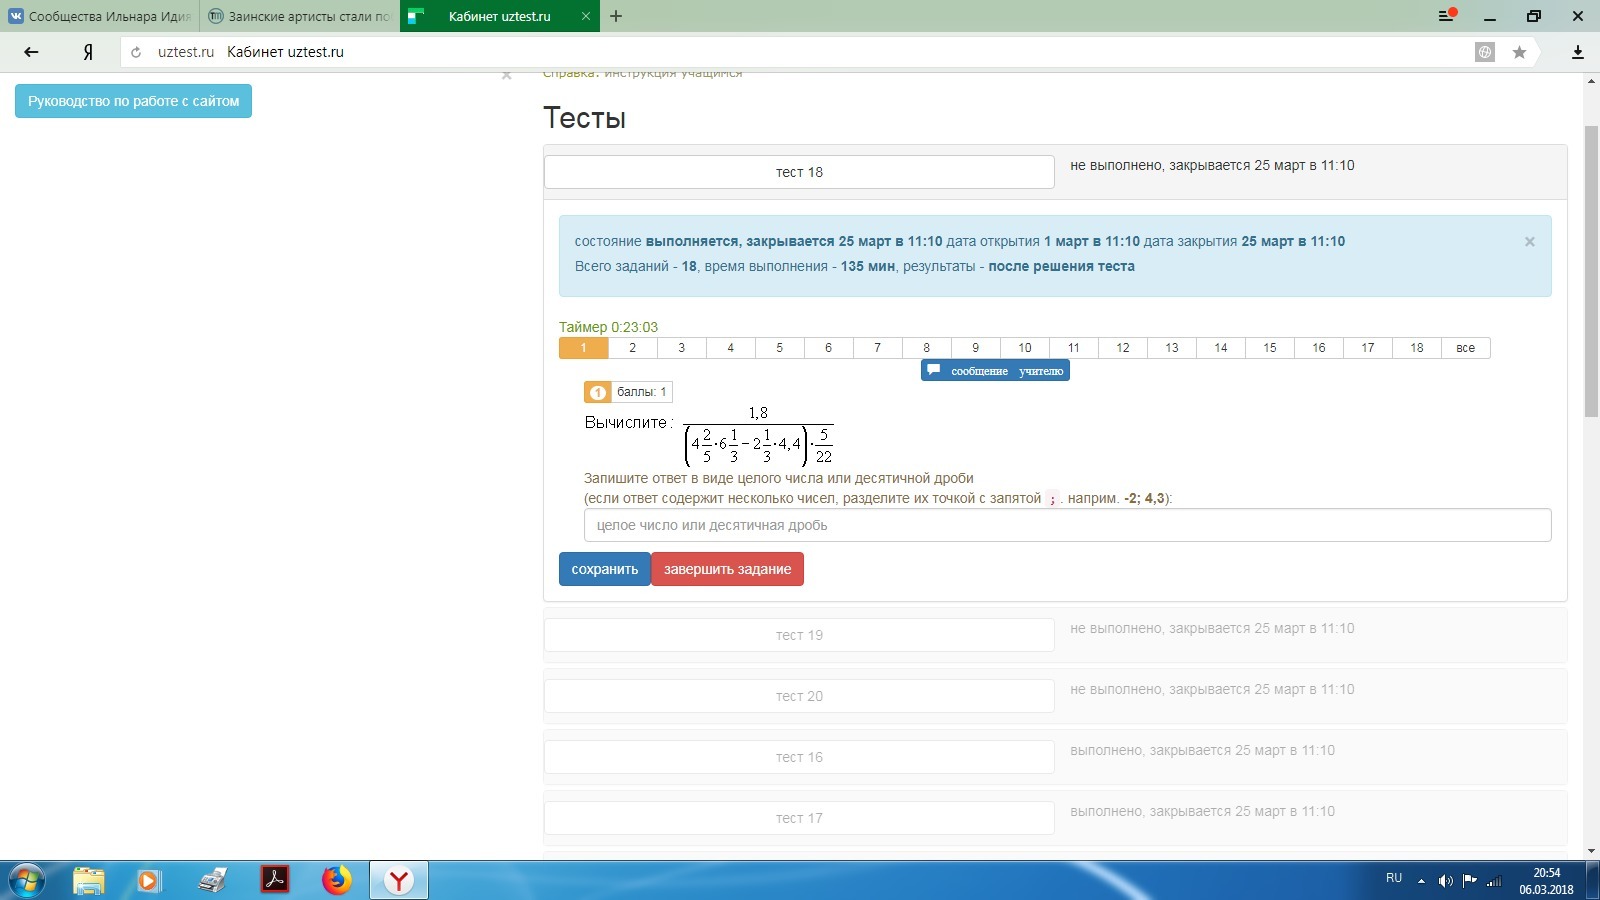Screen dimensions: 1600x900
Task: Expand the тест 20 row
Action: pos(799,696)
